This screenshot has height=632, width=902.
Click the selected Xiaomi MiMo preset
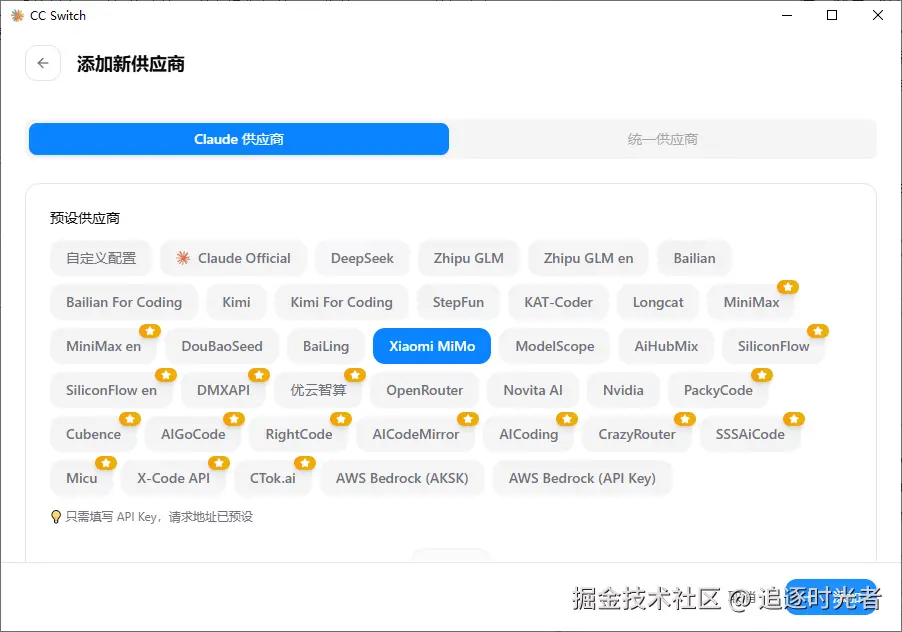click(432, 346)
